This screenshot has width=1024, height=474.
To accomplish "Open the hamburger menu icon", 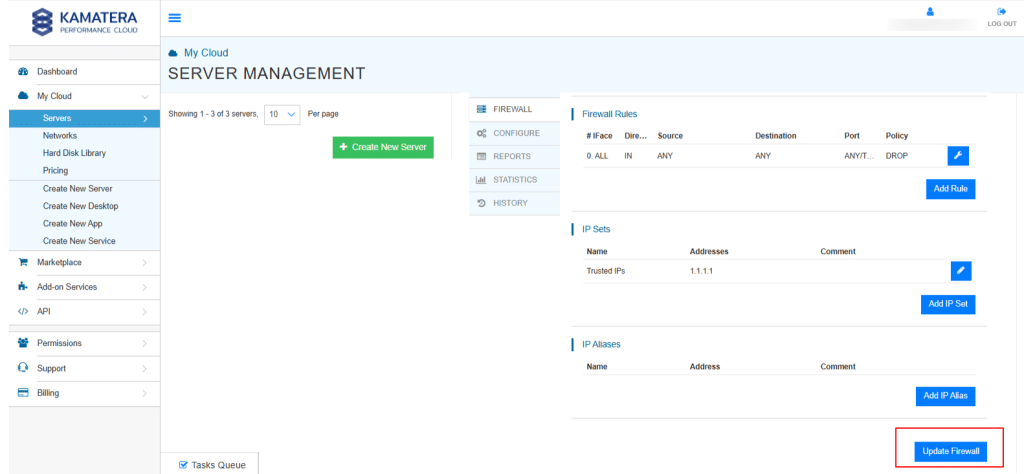I will [174, 18].
